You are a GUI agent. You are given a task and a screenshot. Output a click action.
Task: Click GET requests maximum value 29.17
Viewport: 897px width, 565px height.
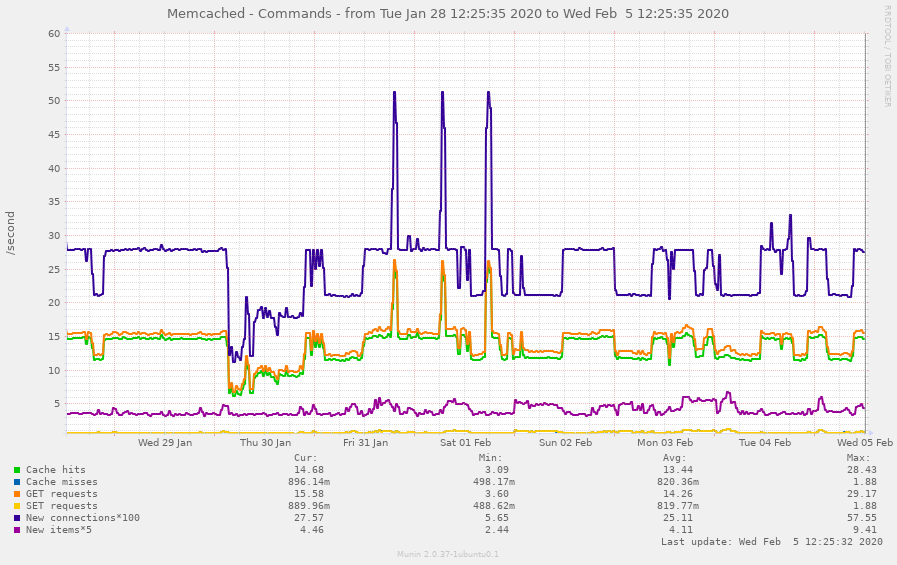click(862, 494)
